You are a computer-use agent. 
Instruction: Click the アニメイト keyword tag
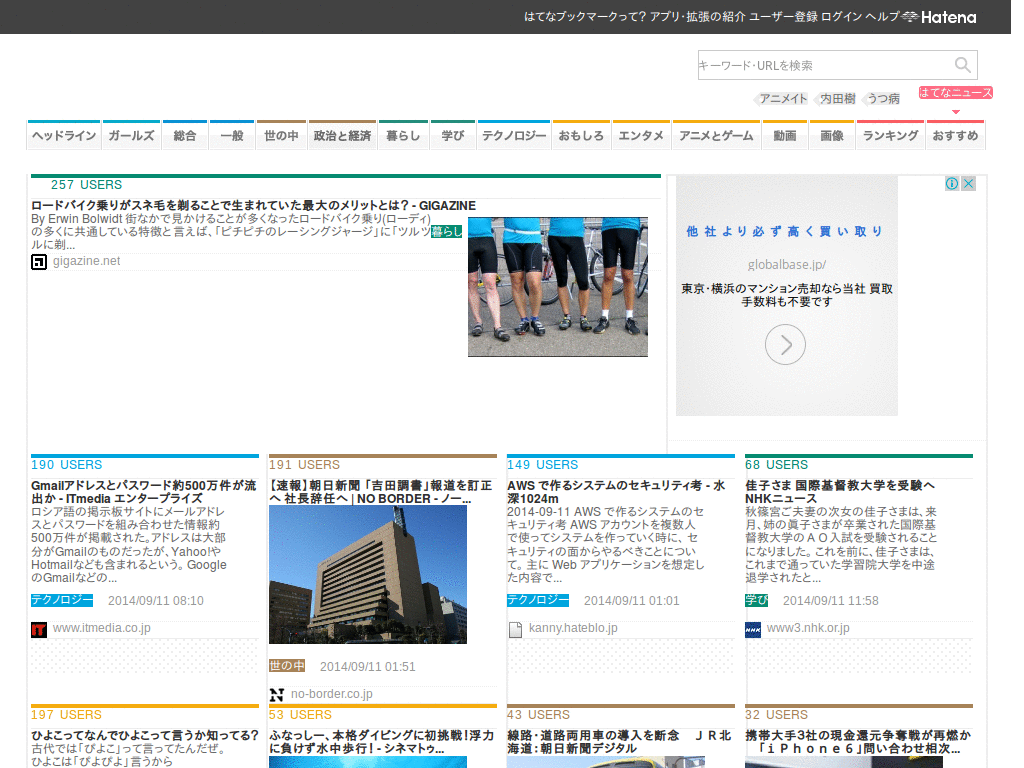pyautogui.click(x=783, y=99)
